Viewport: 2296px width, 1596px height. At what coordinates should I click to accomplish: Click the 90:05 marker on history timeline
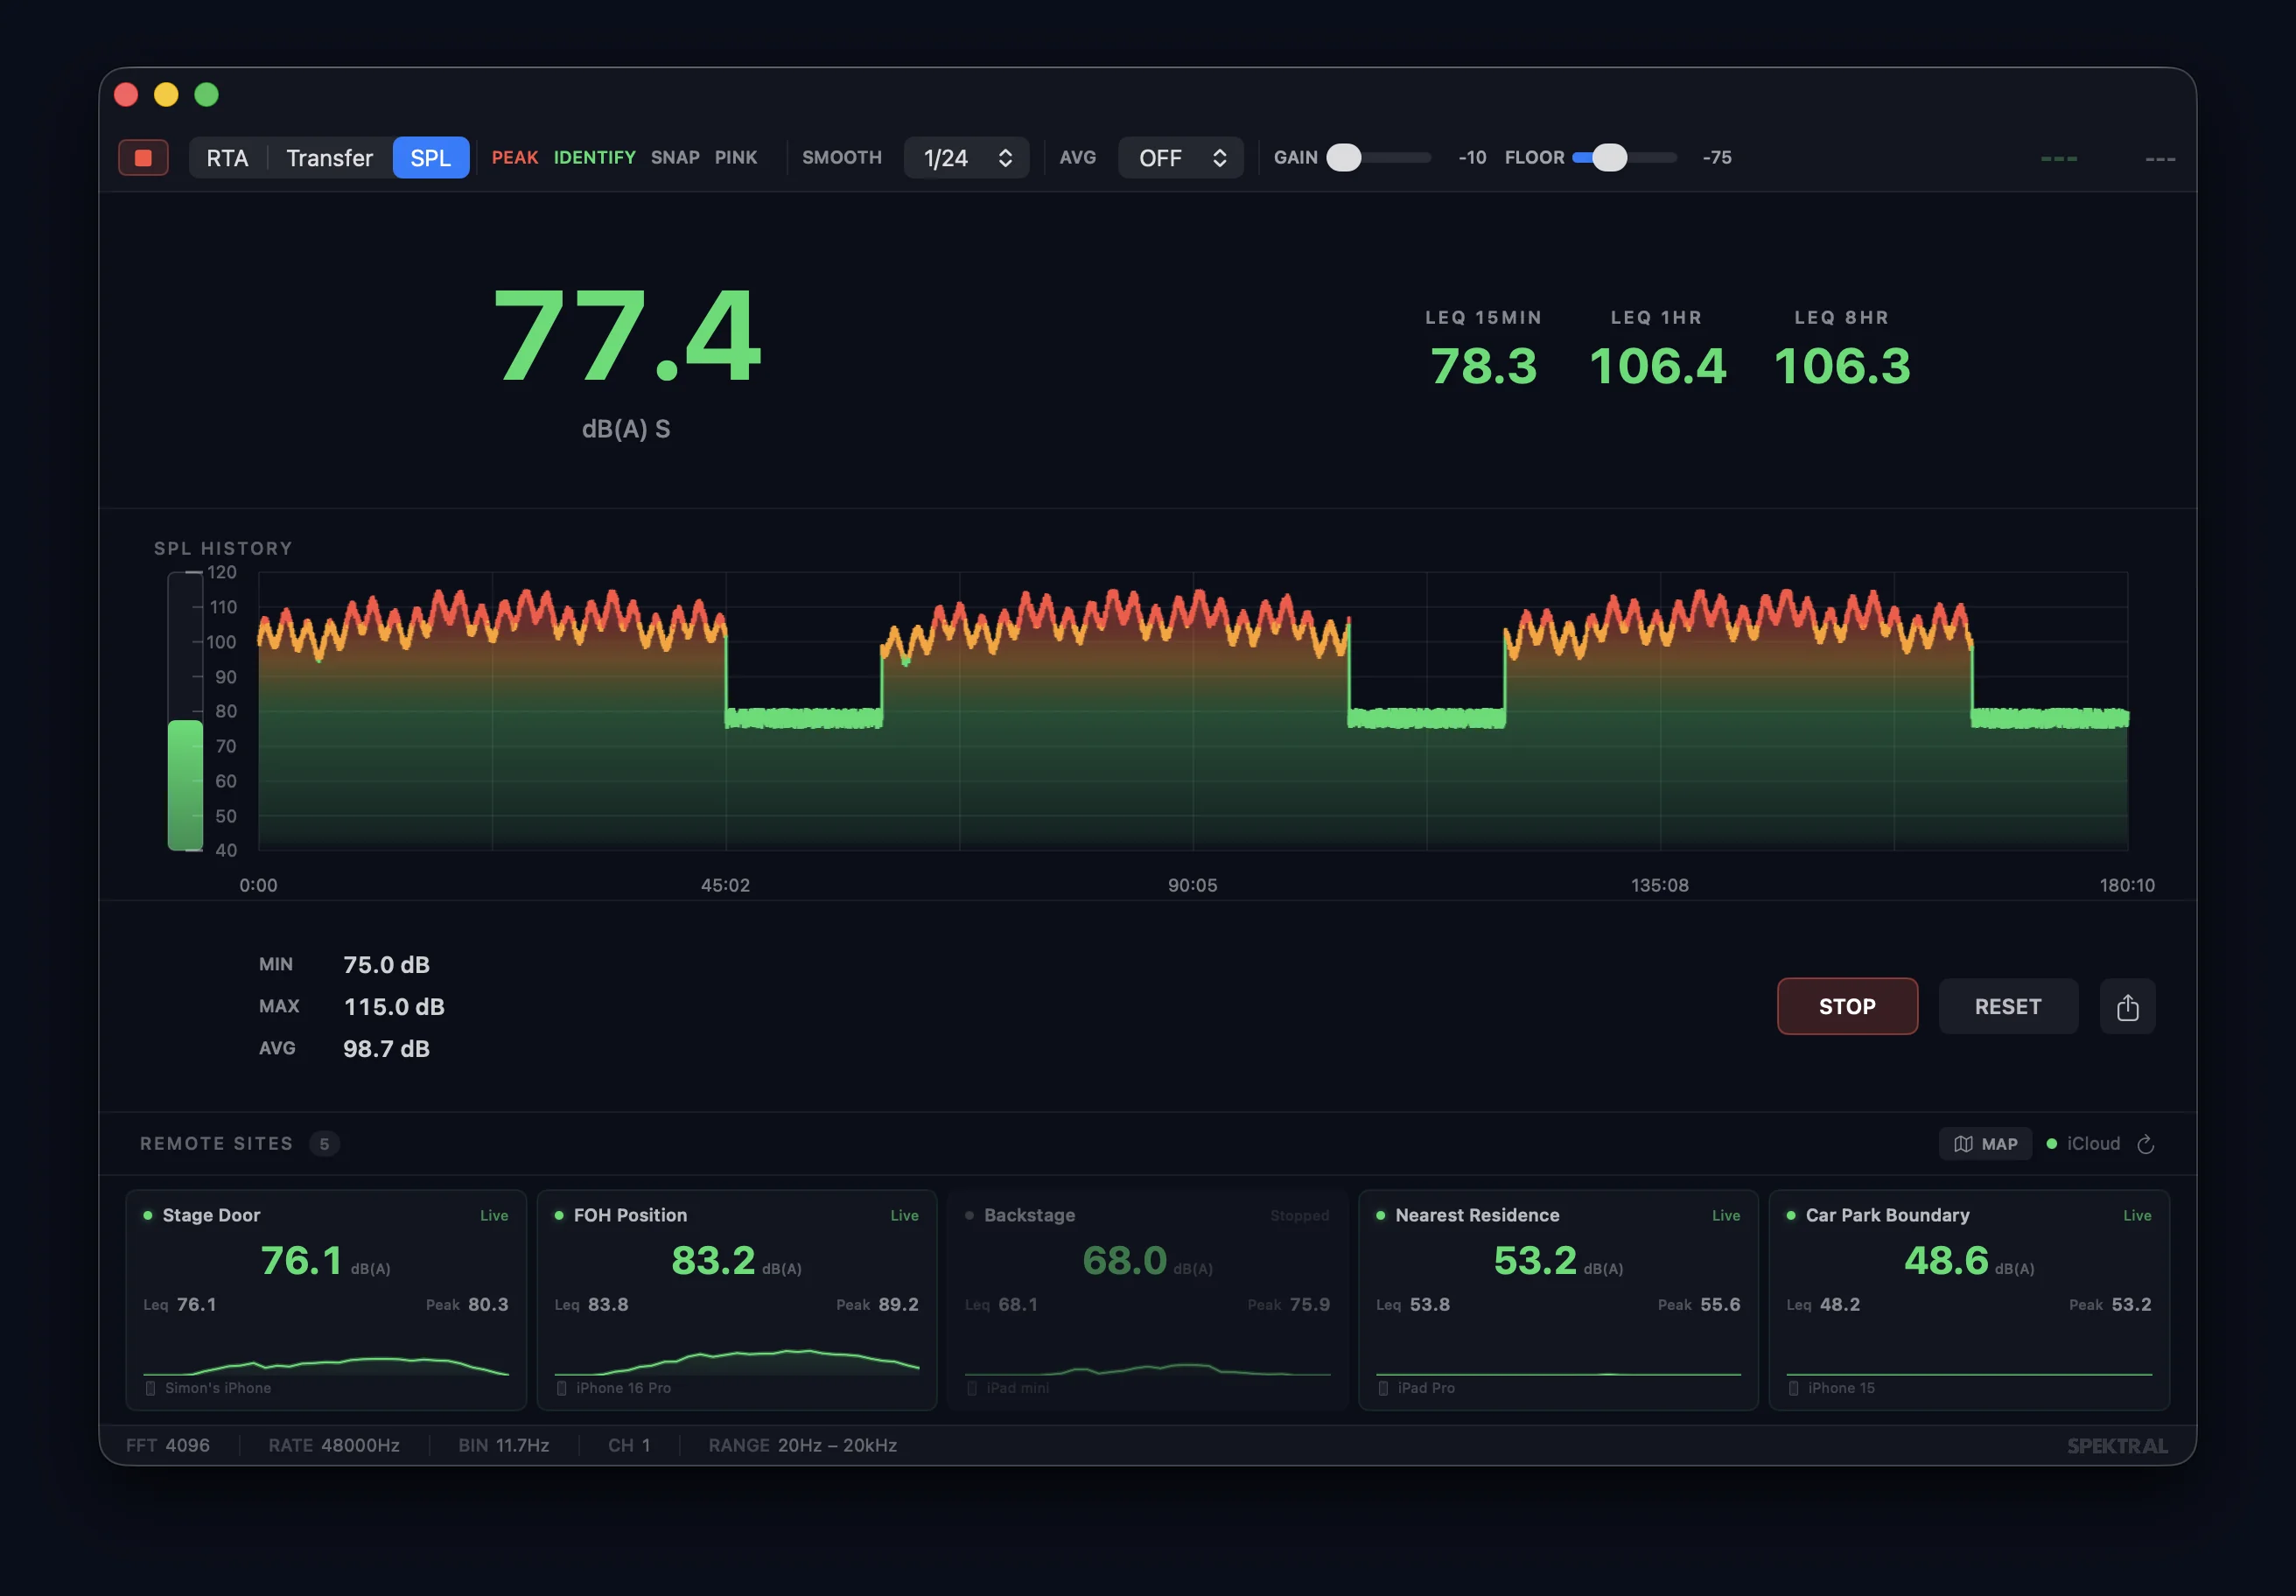point(1193,885)
